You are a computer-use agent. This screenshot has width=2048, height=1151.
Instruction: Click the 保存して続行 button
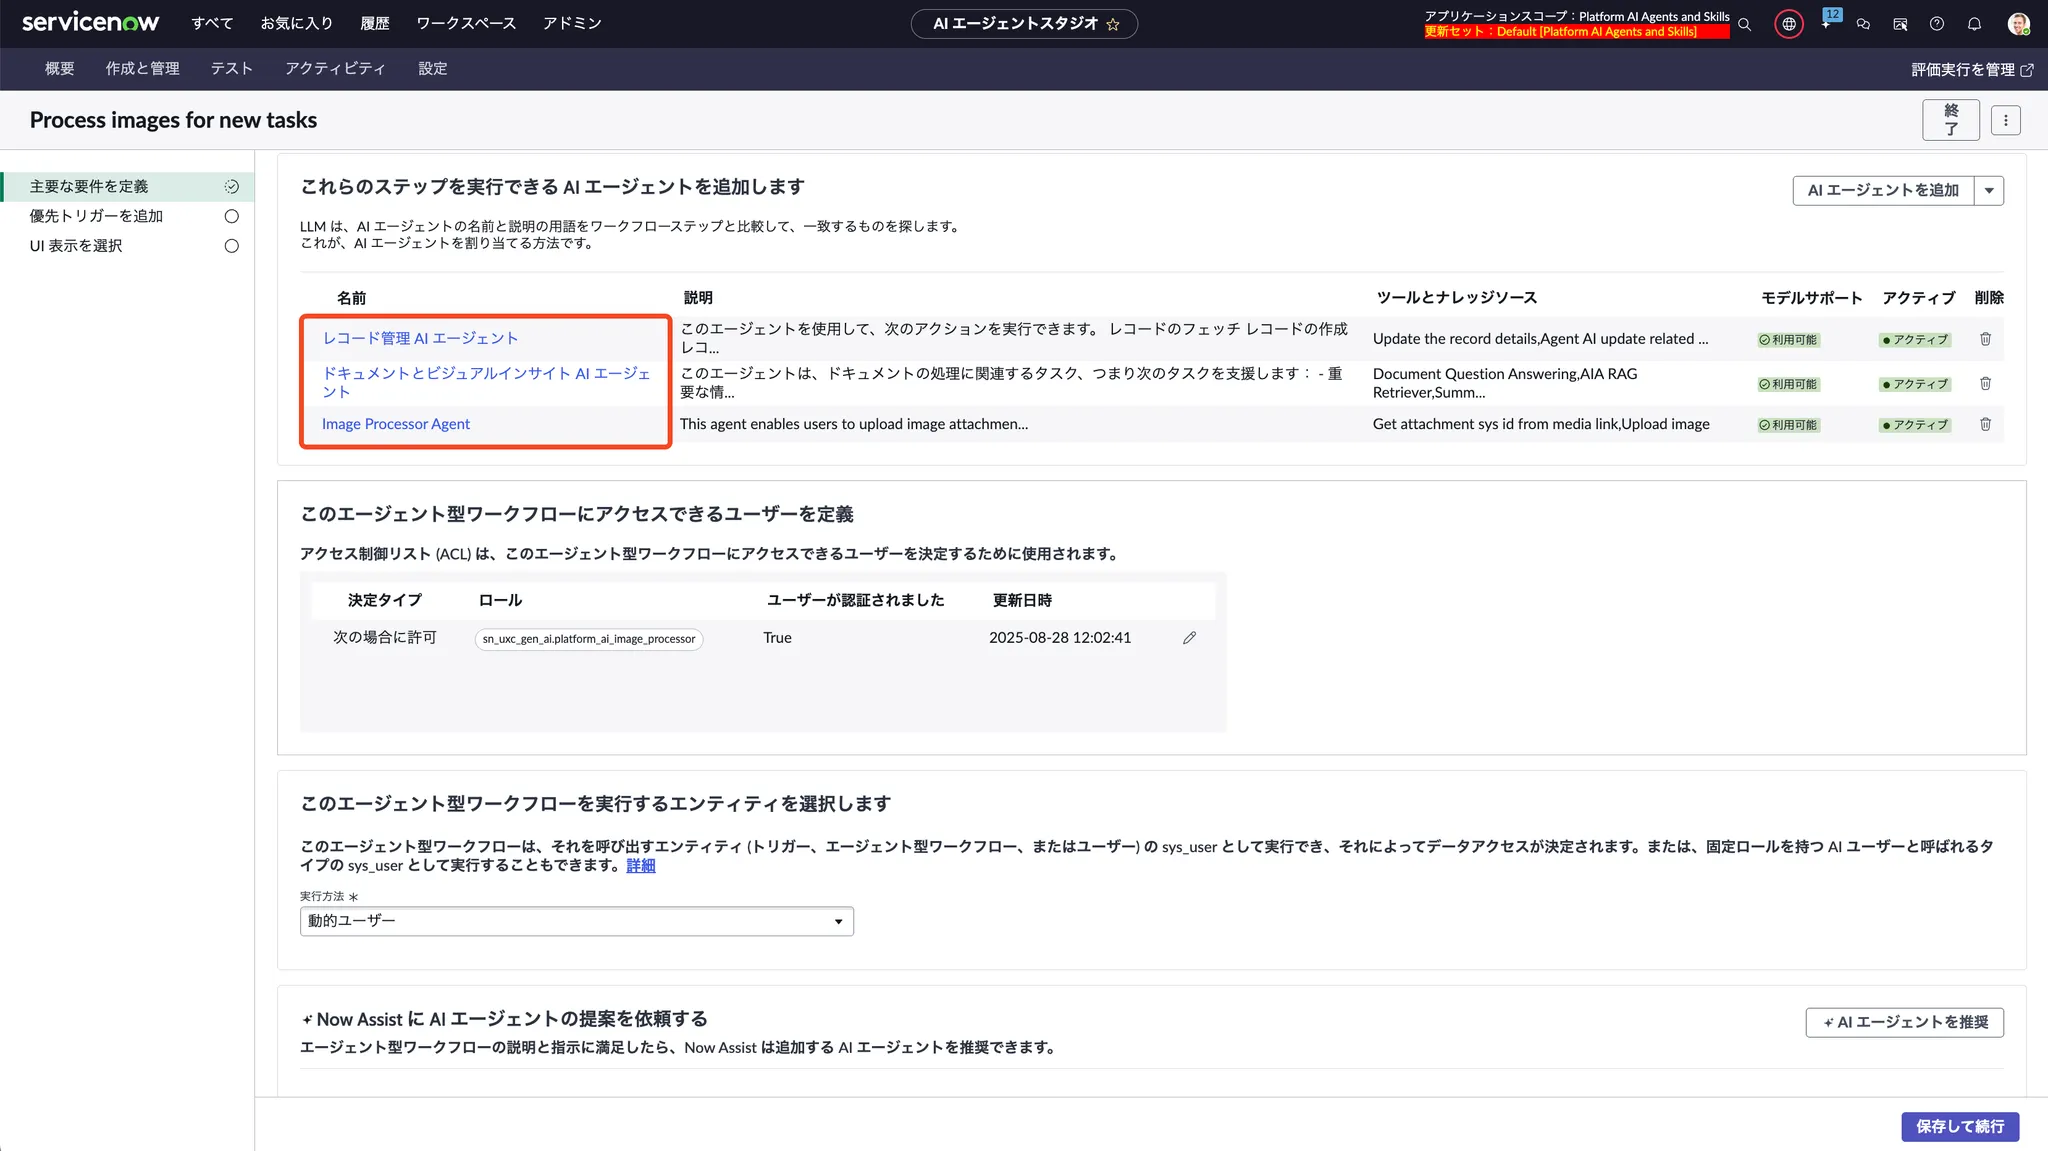[x=1959, y=1126]
